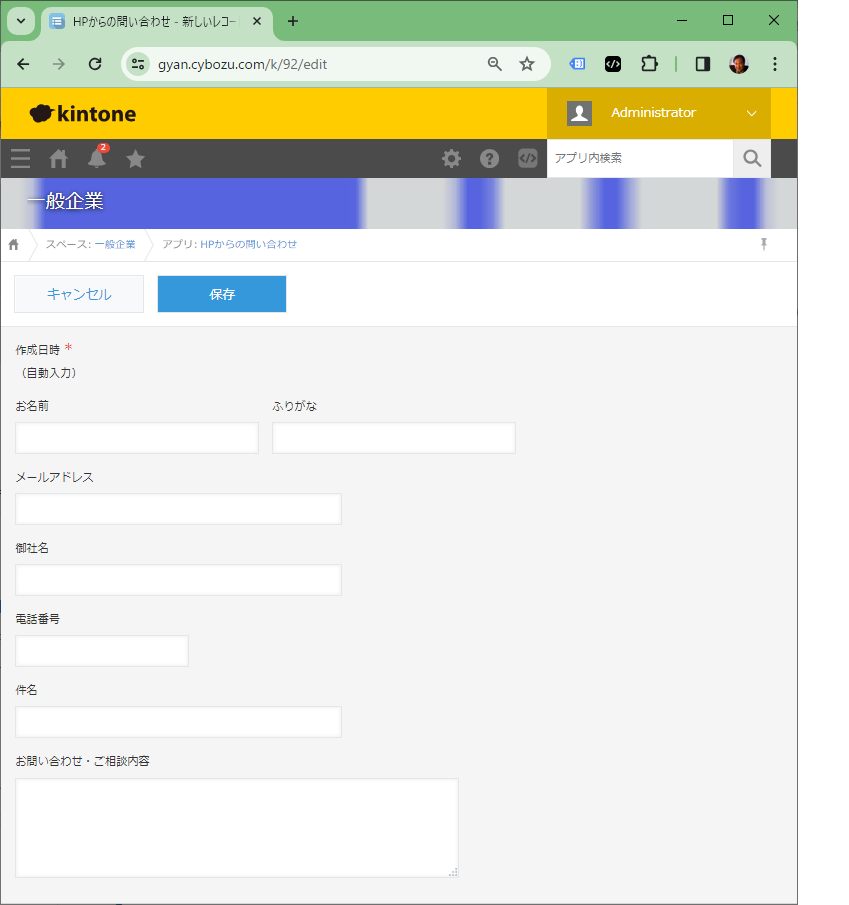
Task: Click the blue extension icon in Chrome toolbar
Action: point(578,64)
